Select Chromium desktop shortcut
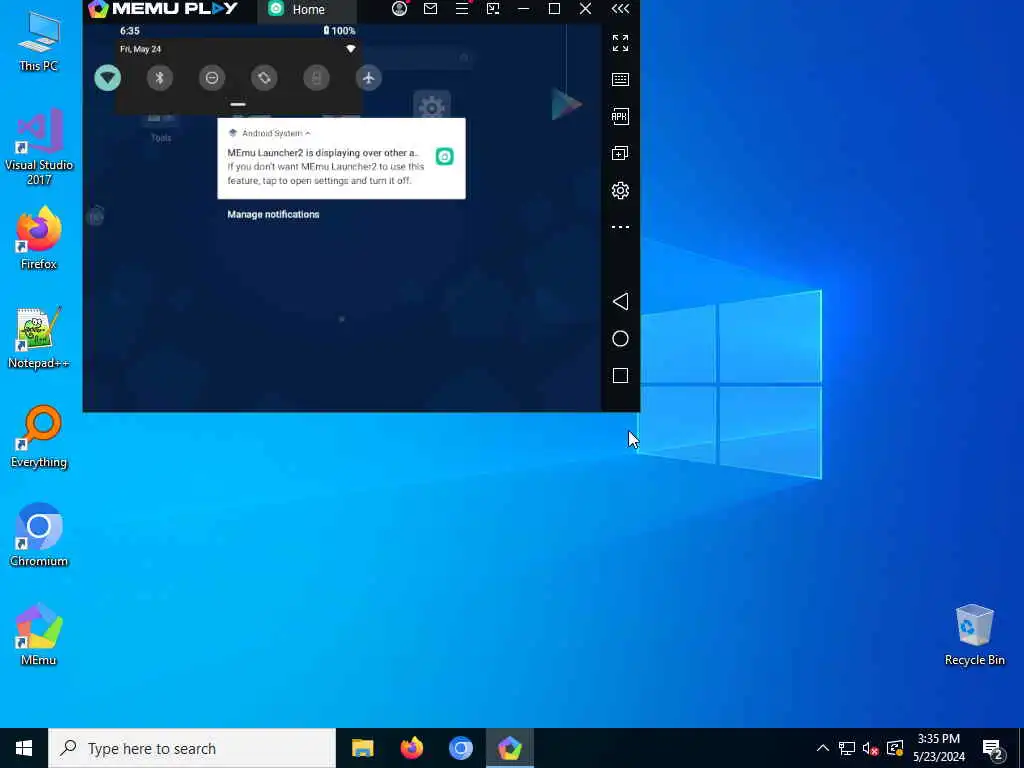This screenshot has height=768, width=1024. point(39,535)
